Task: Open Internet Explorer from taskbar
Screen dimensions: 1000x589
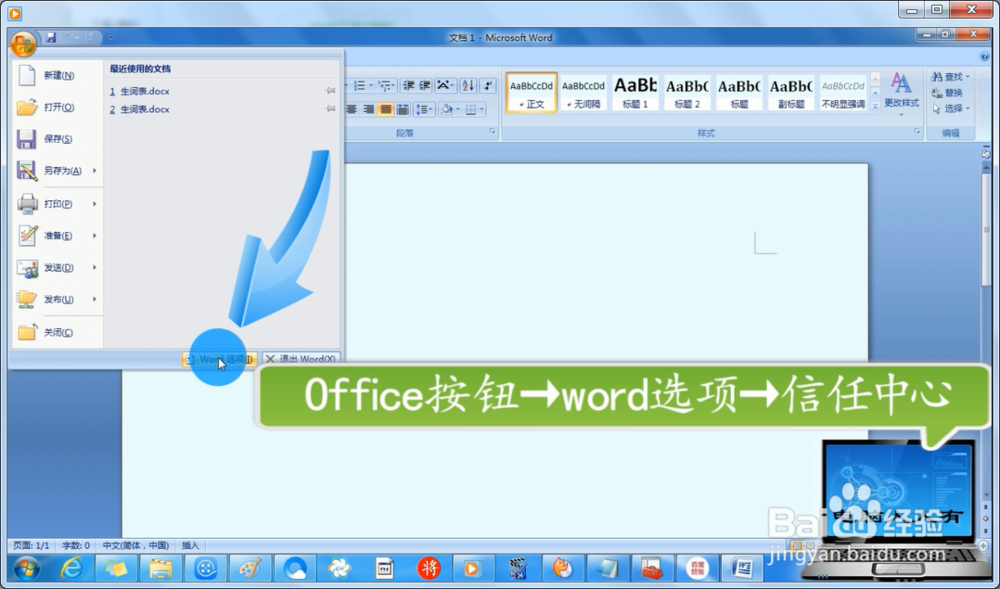Action: (x=71, y=568)
